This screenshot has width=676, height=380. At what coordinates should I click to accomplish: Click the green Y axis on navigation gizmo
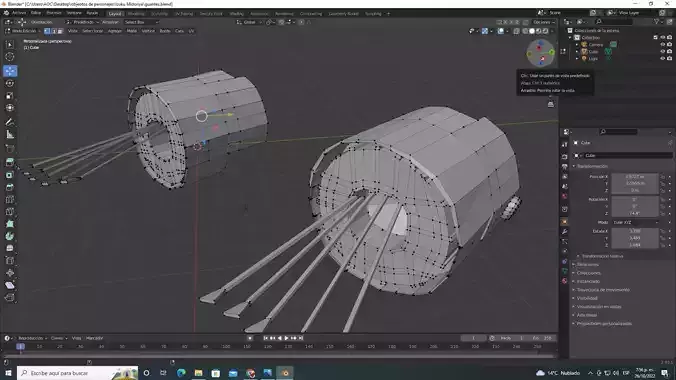(551, 52)
